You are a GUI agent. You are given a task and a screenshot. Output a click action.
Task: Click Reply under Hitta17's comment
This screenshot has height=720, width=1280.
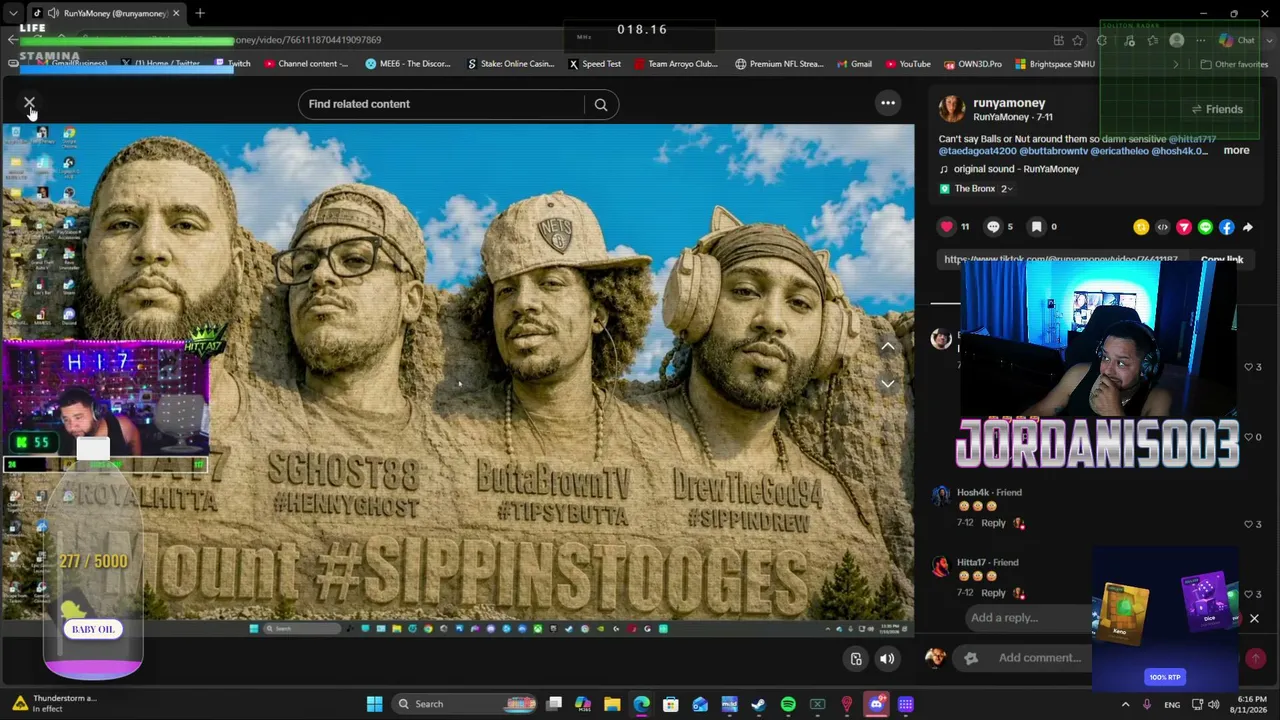[993, 593]
